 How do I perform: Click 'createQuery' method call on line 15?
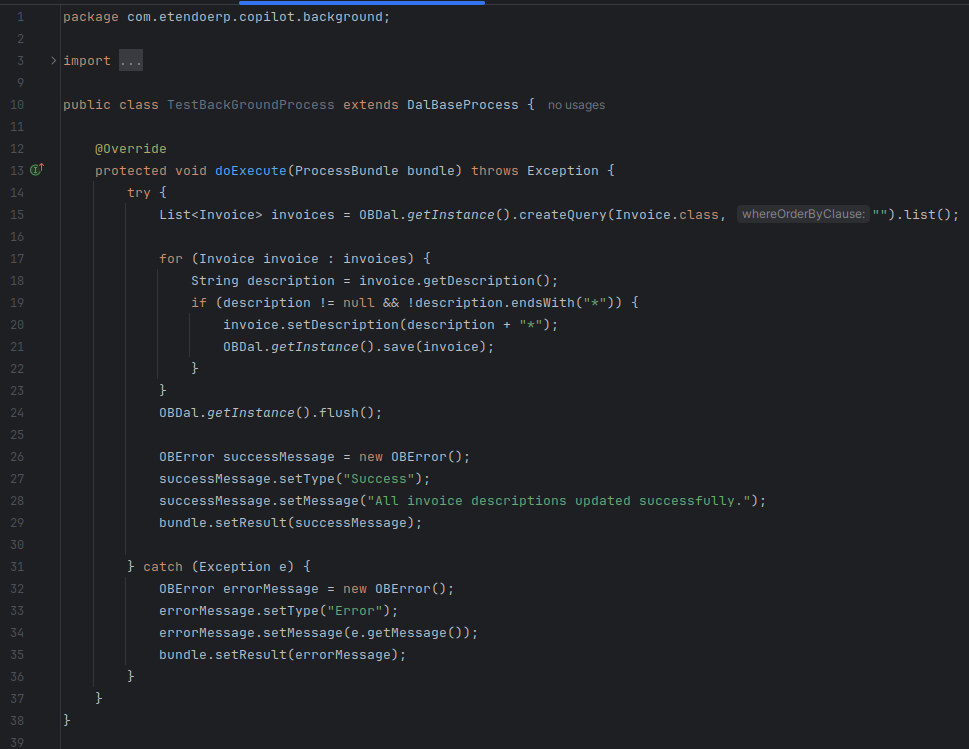(562, 214)
